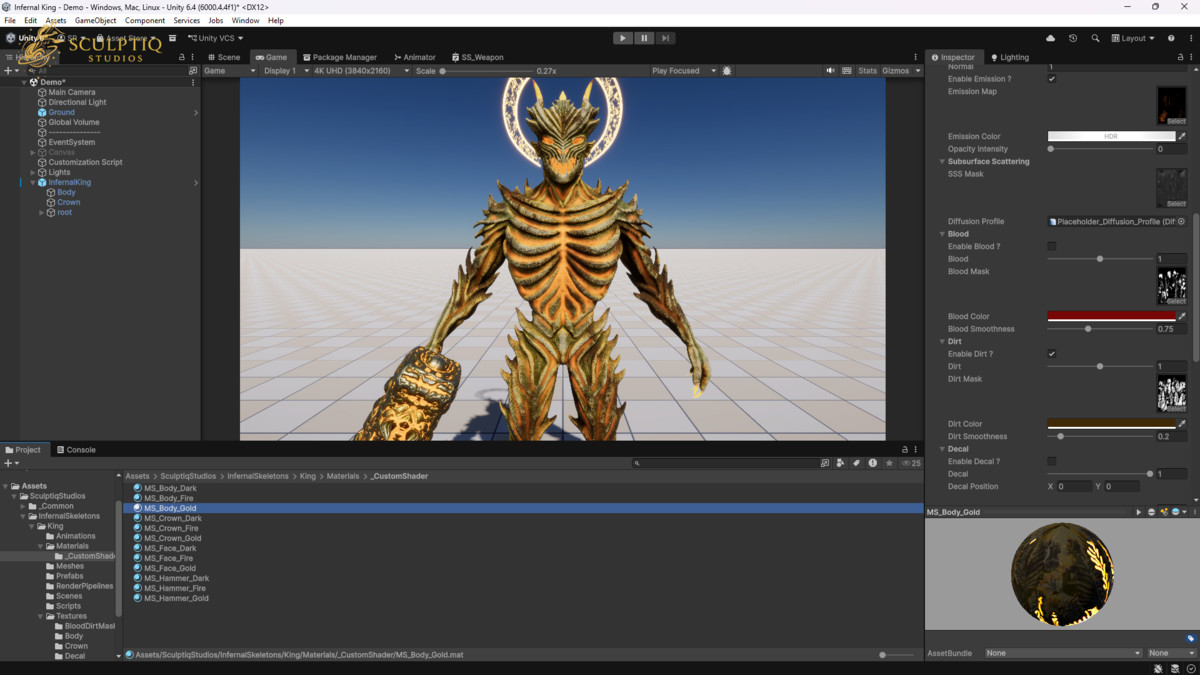This screenshot has height=675, width=1200.
Task: Open the Hierarchy search-in-window icon
Action: click(x=193, y=71)
